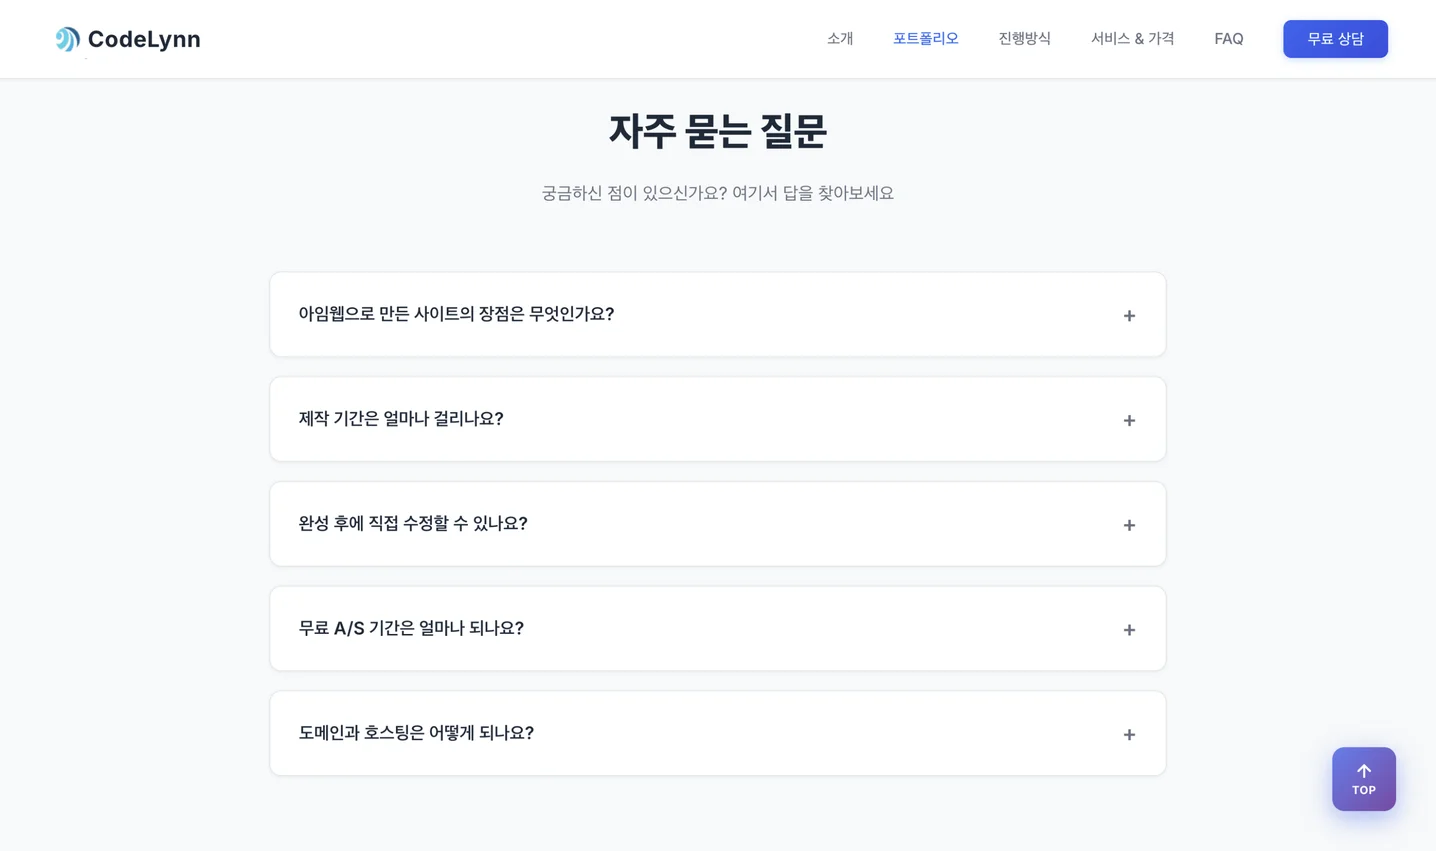Open the FAQ navigation link
This screenshot has width=1436, height=851.
click(x=1229, y=38)
